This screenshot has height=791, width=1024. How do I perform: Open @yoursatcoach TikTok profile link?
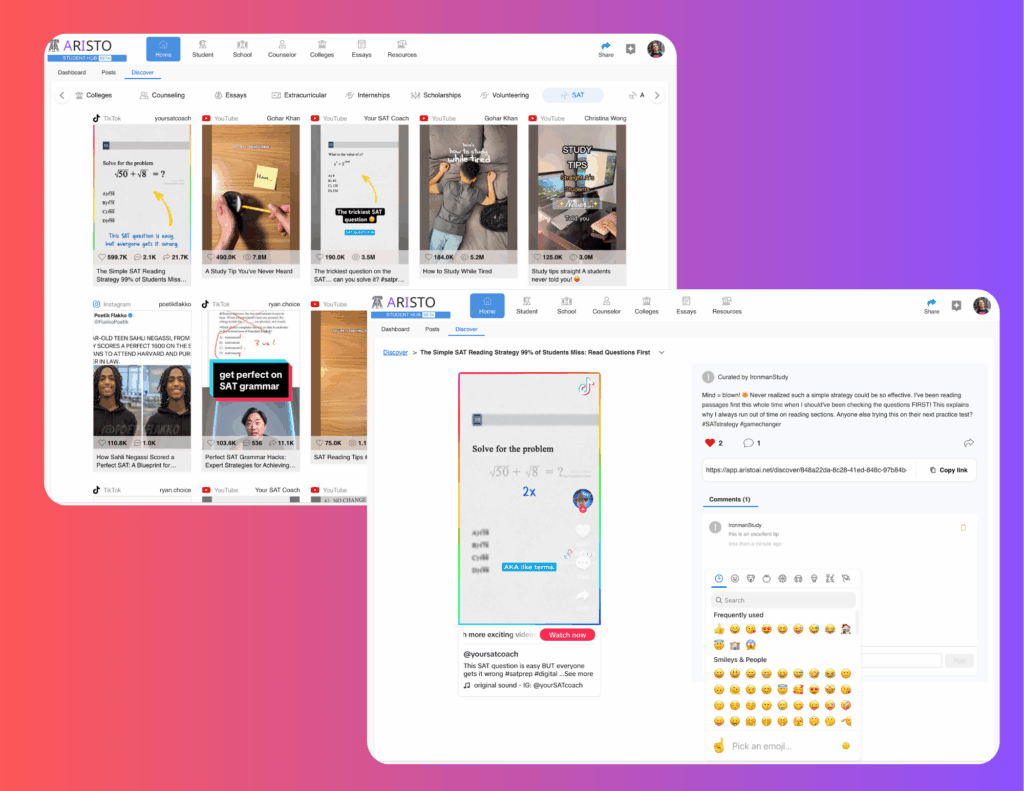click(490, 654)
